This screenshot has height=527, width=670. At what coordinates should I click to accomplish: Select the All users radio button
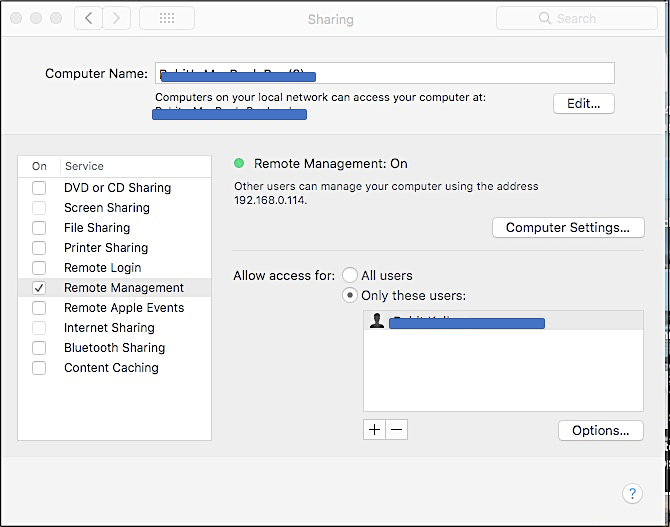click(350, 275)
